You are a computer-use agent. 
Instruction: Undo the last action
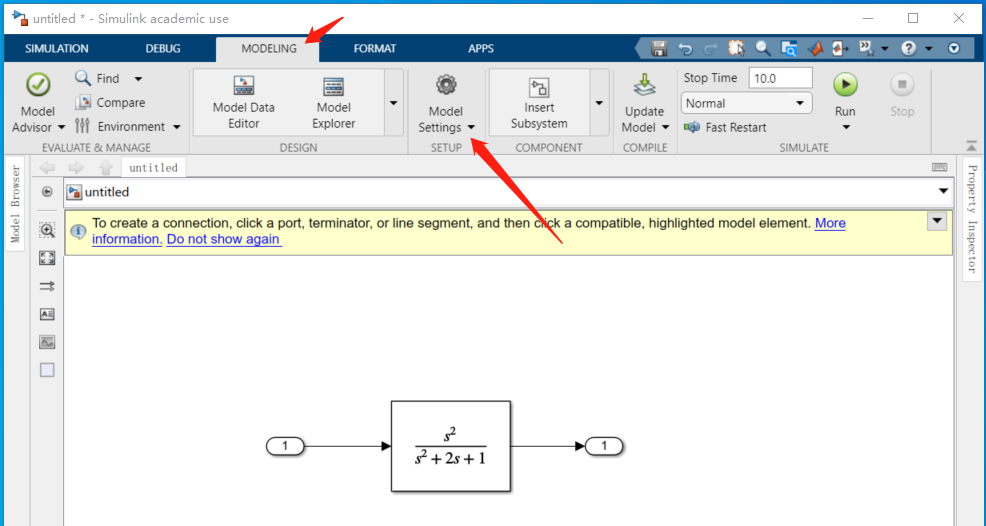click(x=685, y=48)
